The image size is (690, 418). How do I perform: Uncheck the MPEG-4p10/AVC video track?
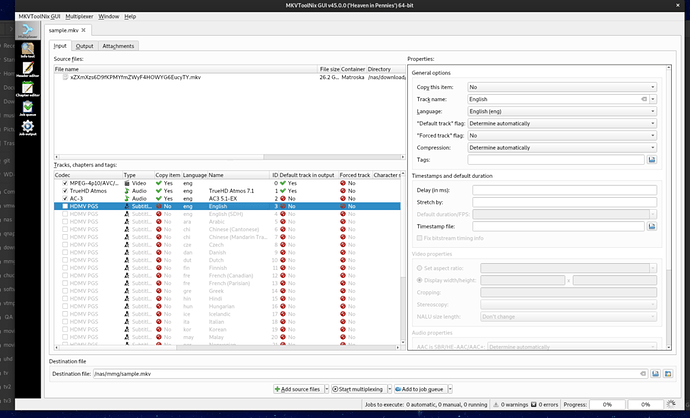65,183
